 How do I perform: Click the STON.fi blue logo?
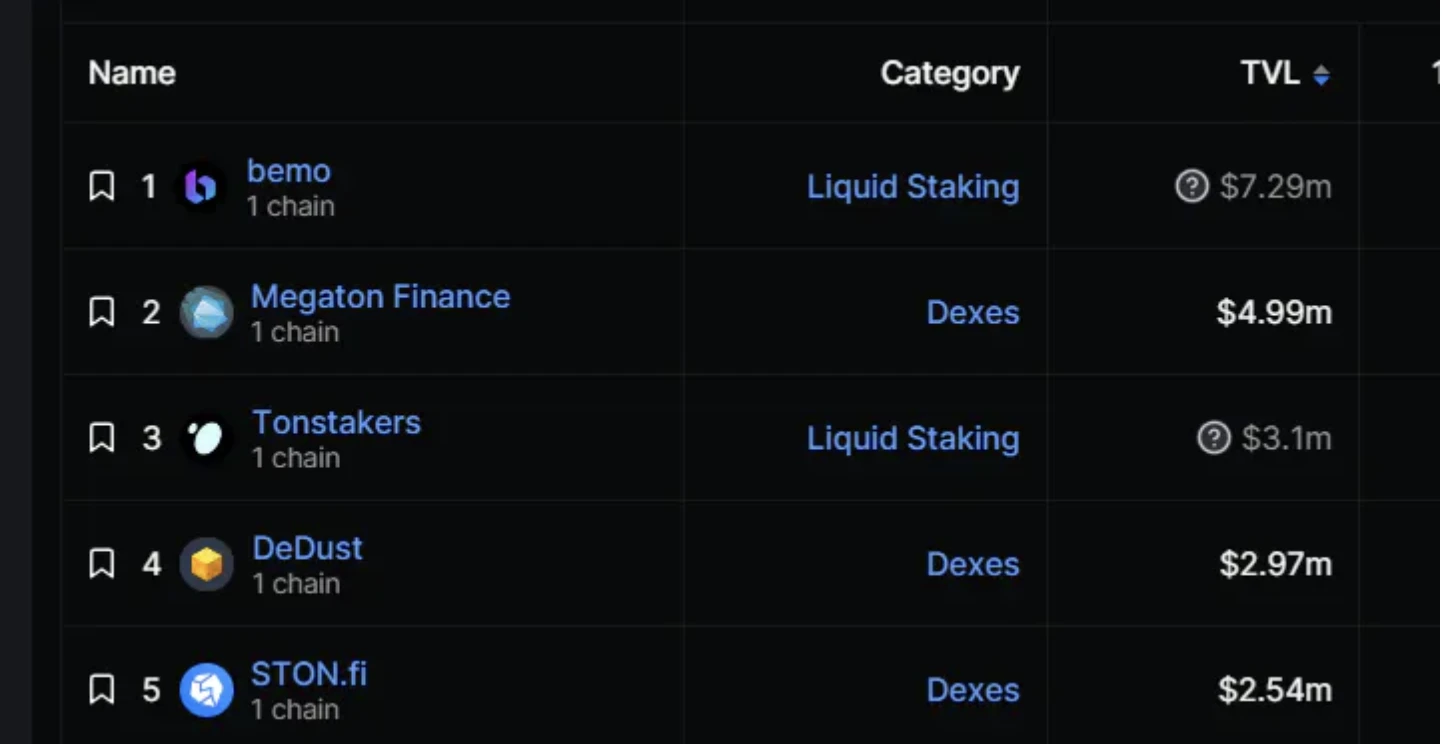(x=206, y=691)
